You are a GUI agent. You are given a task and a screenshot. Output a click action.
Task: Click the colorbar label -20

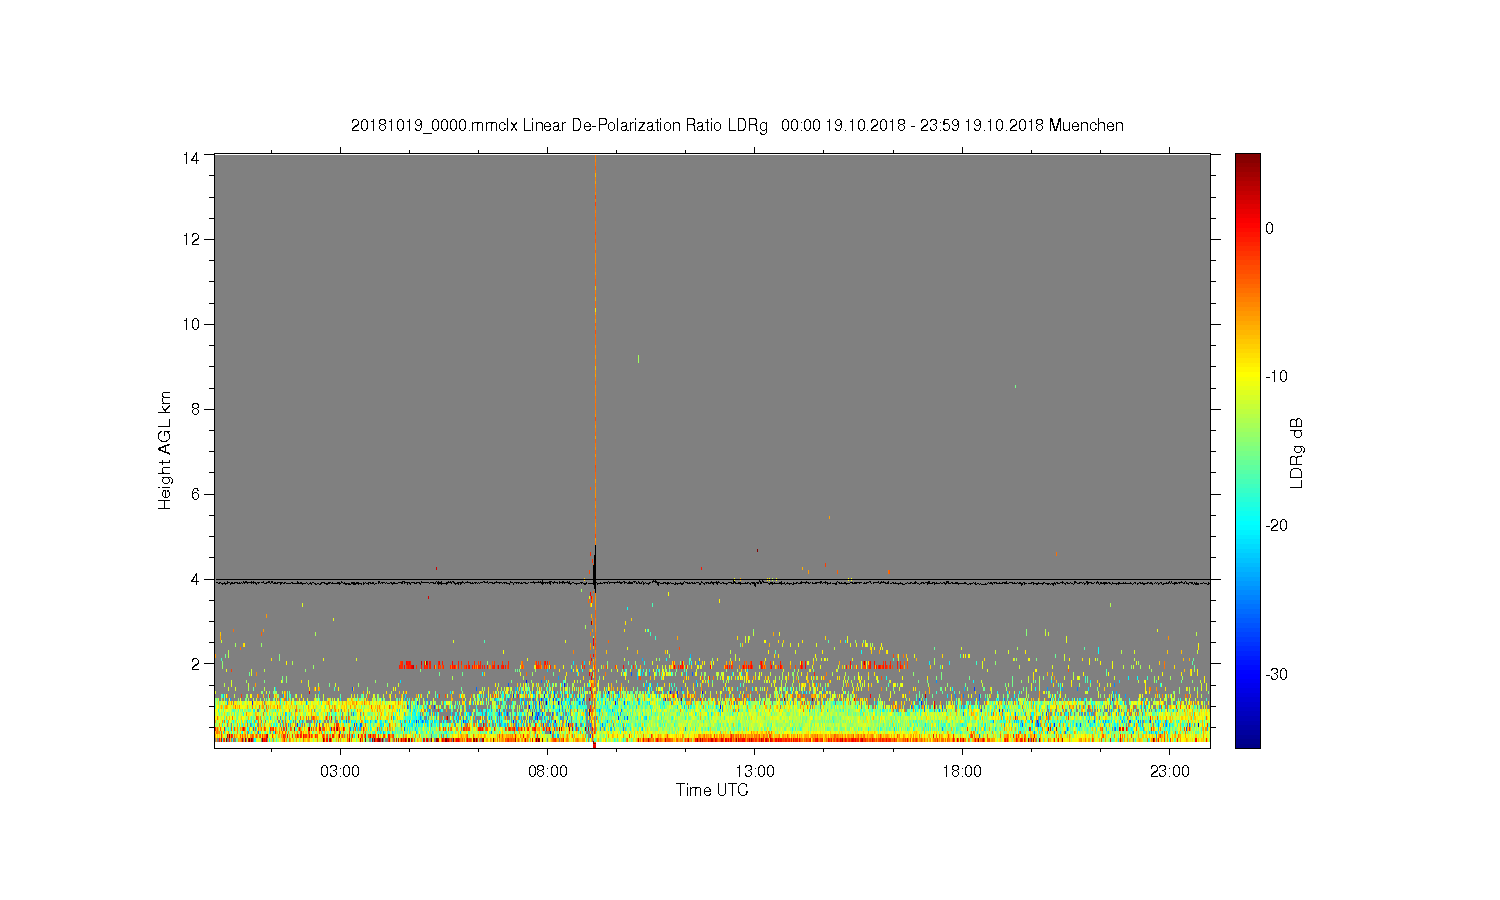point(1276,526)
